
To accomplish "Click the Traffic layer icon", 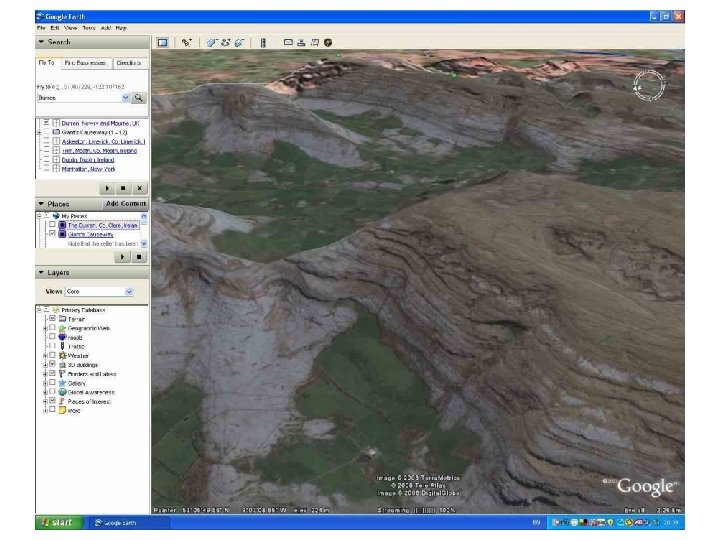I will click(63, 346).
